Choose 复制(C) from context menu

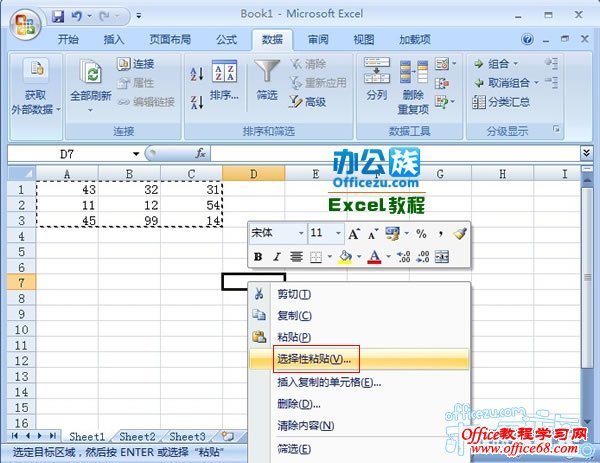coord(359,316)
